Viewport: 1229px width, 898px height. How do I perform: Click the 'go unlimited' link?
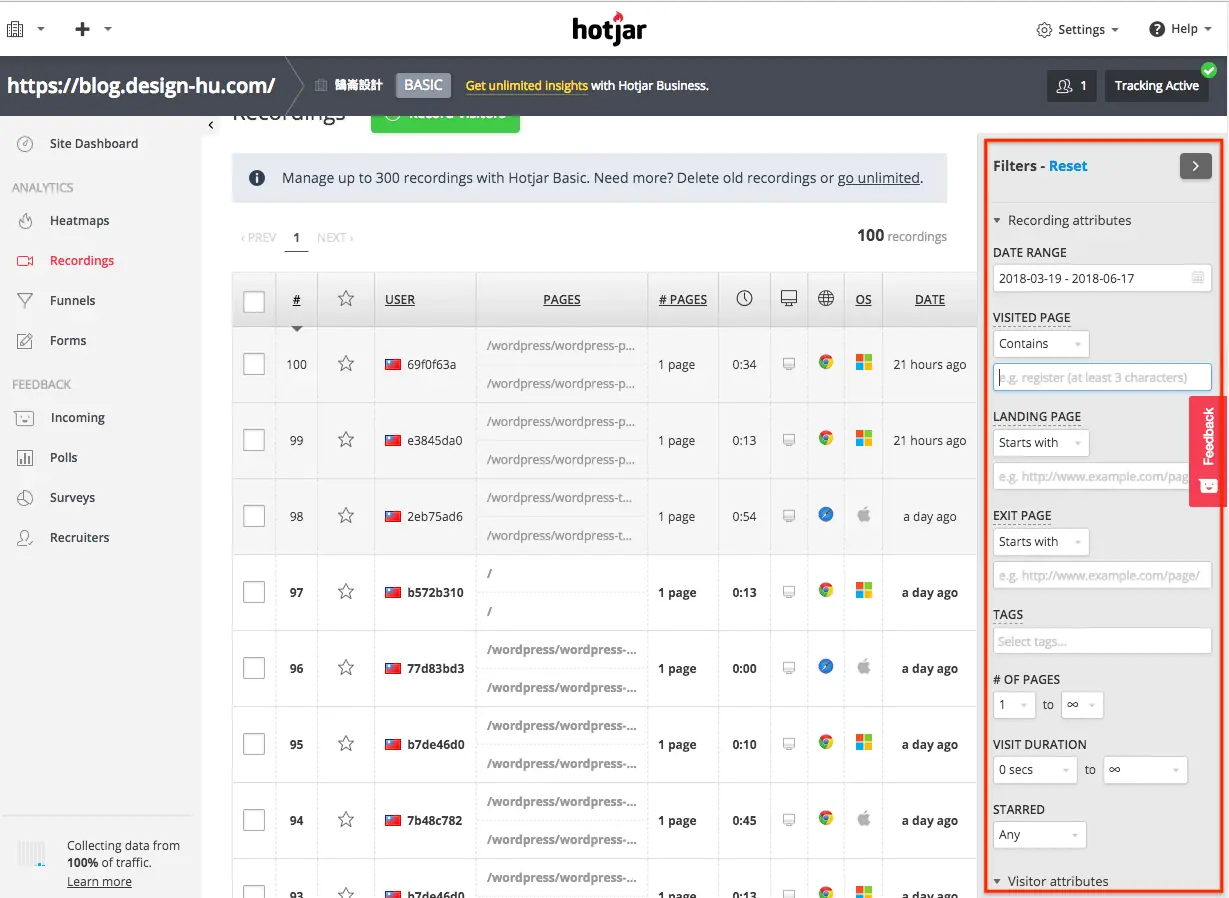coord(878,178)
